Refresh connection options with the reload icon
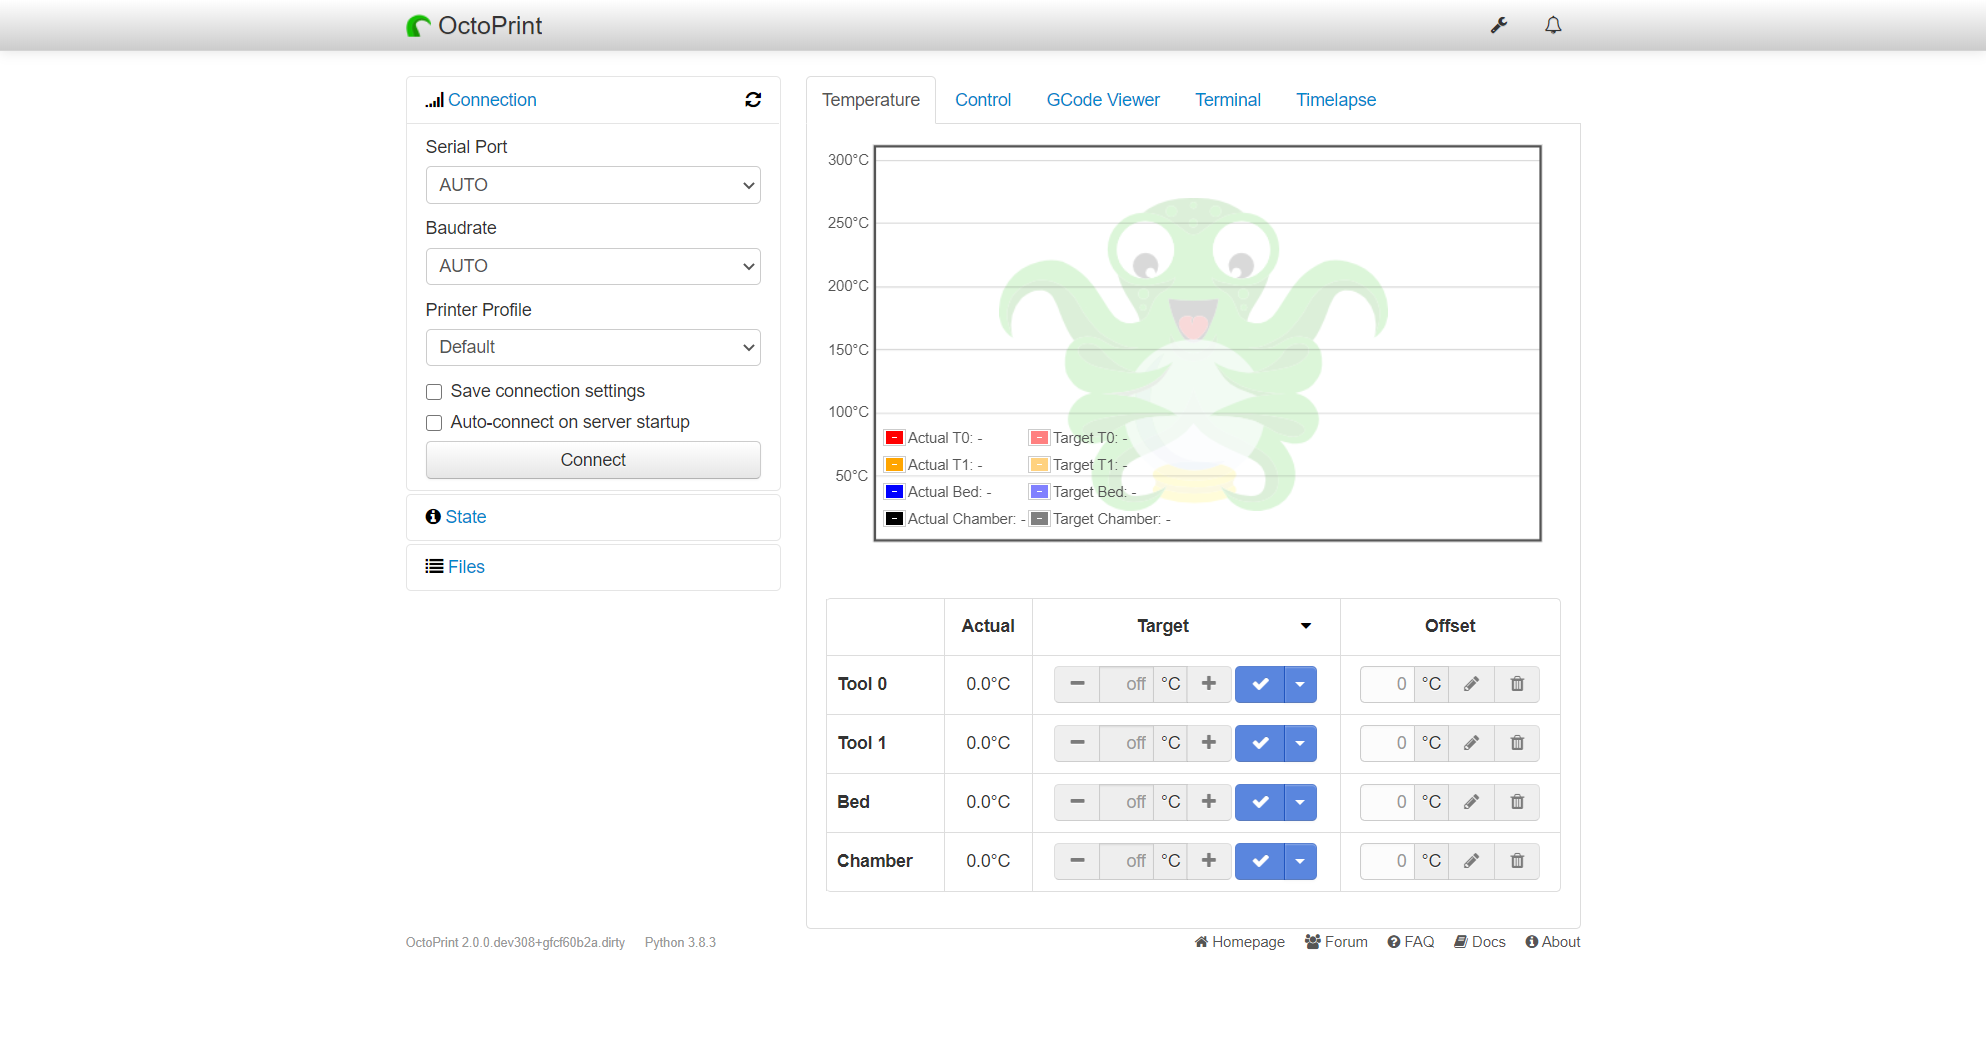 pyautogui.click(x=753, y=100)
